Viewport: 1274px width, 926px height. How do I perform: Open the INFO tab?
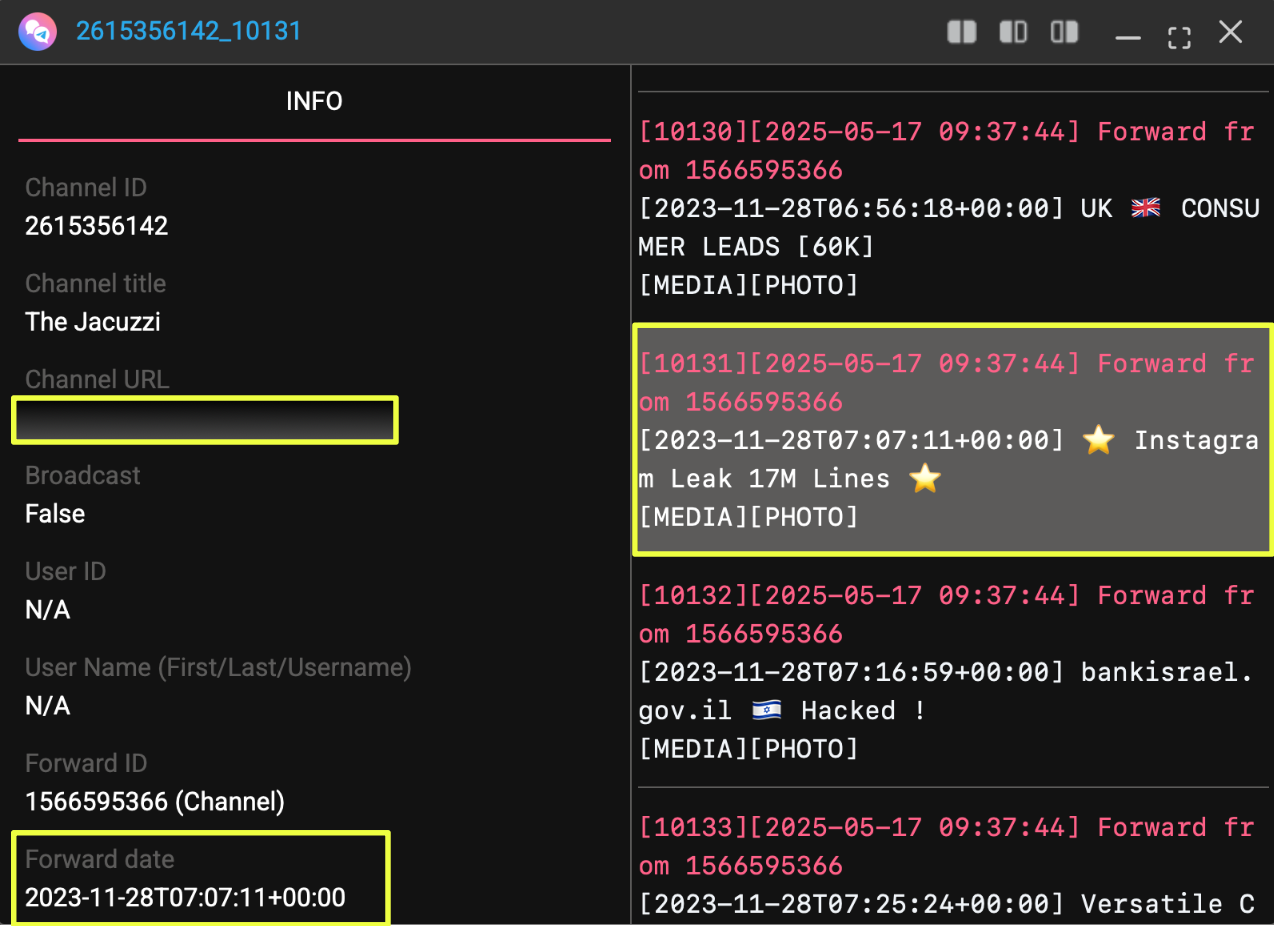[314, 101]
